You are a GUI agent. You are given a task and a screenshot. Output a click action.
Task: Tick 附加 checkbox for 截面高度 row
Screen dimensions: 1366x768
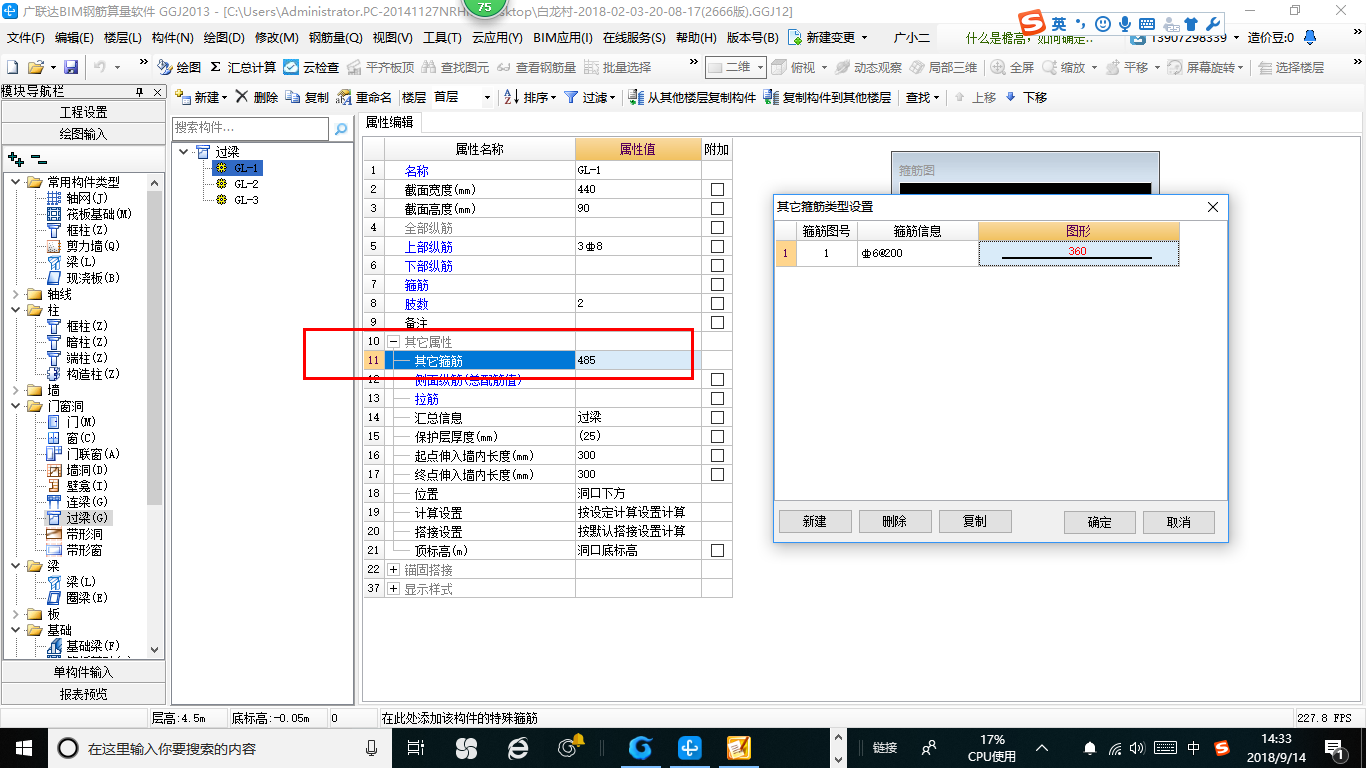(x=717, y=209)
